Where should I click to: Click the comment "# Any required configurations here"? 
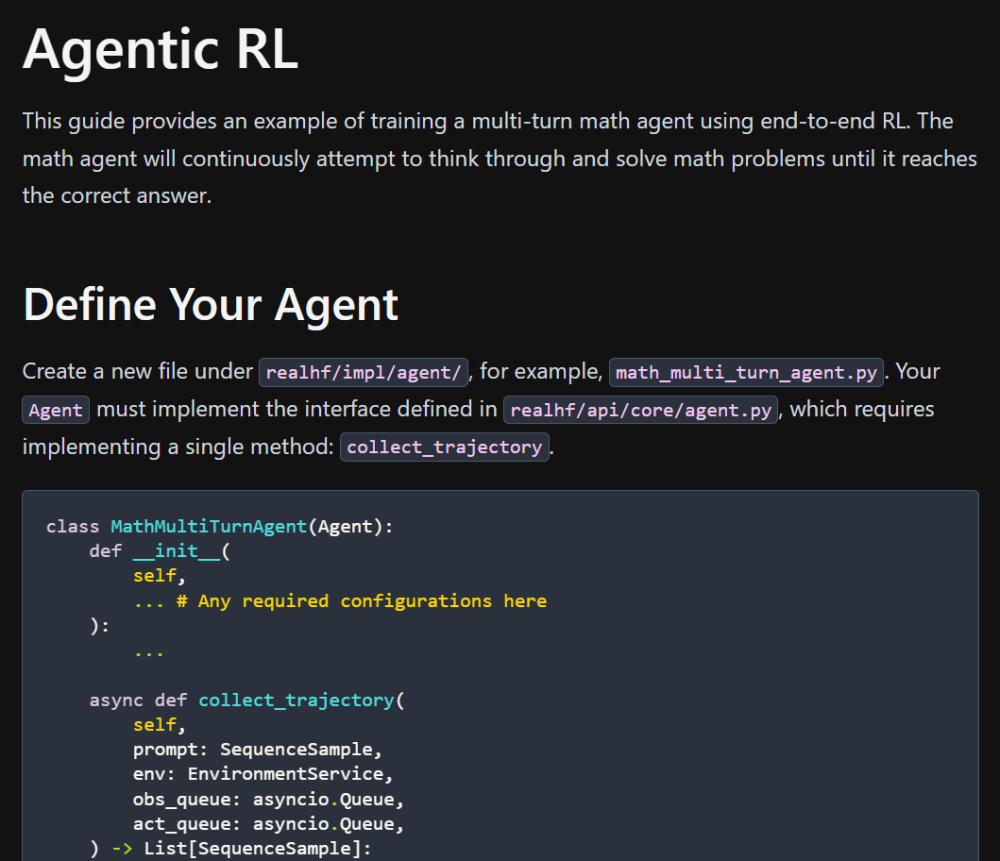362,601
